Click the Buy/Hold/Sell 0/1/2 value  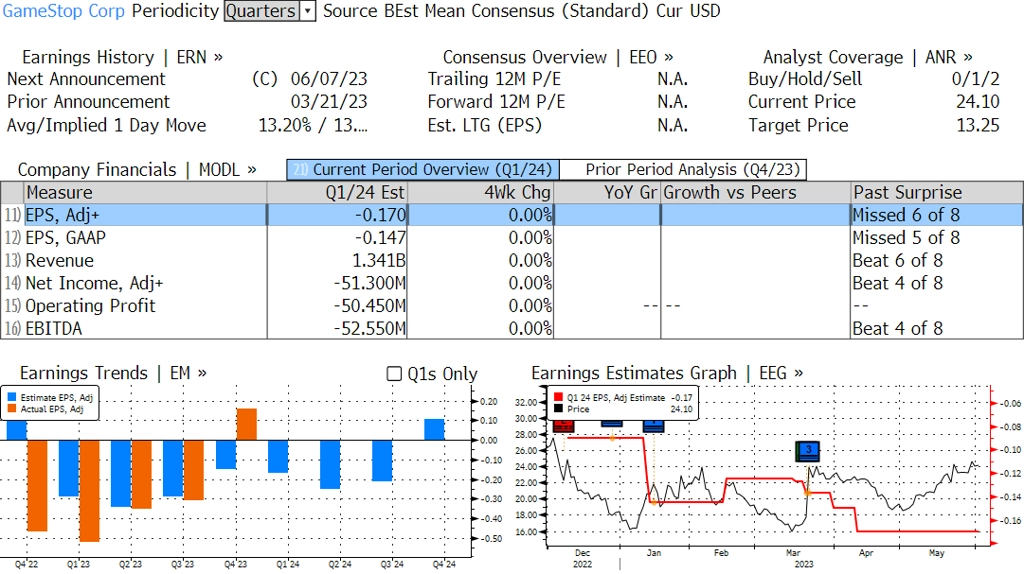point(976,79)
